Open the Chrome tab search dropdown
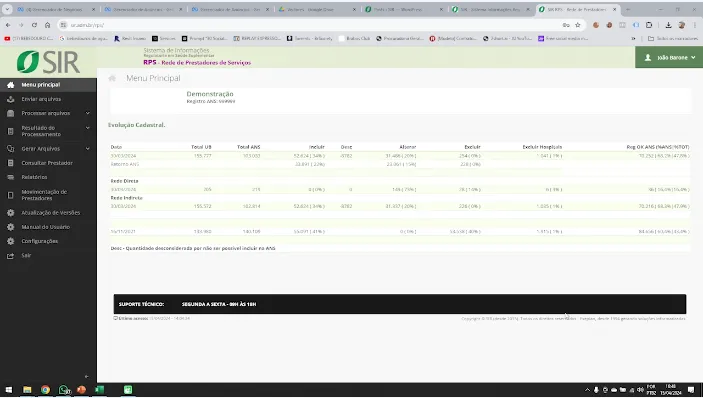Screen dimensions: 703x398 point(7,9)
